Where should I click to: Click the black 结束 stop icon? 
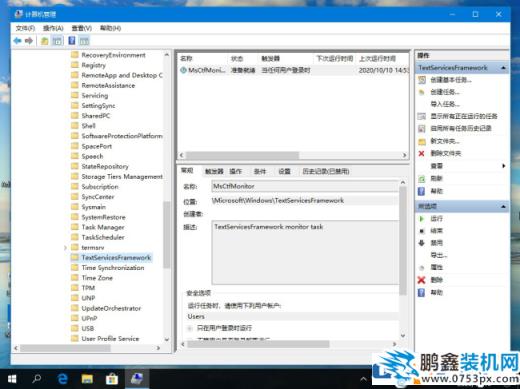pos(422,231)
